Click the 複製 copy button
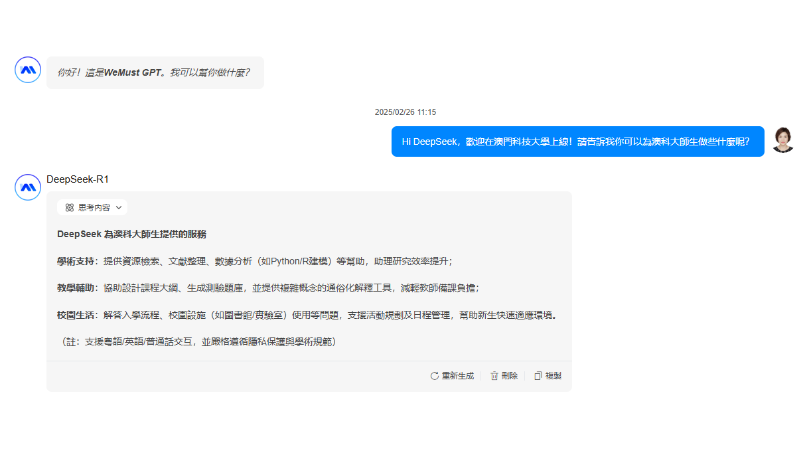 coord(547,376)
